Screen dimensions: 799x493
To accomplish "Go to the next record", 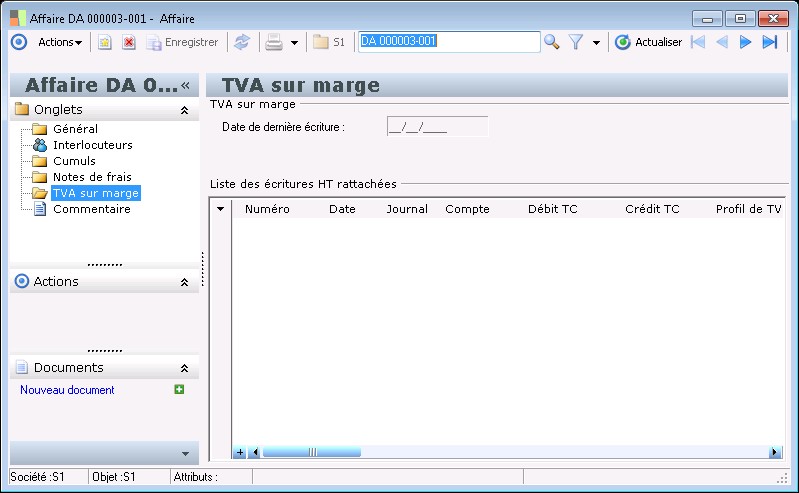I will pos(745,42).
